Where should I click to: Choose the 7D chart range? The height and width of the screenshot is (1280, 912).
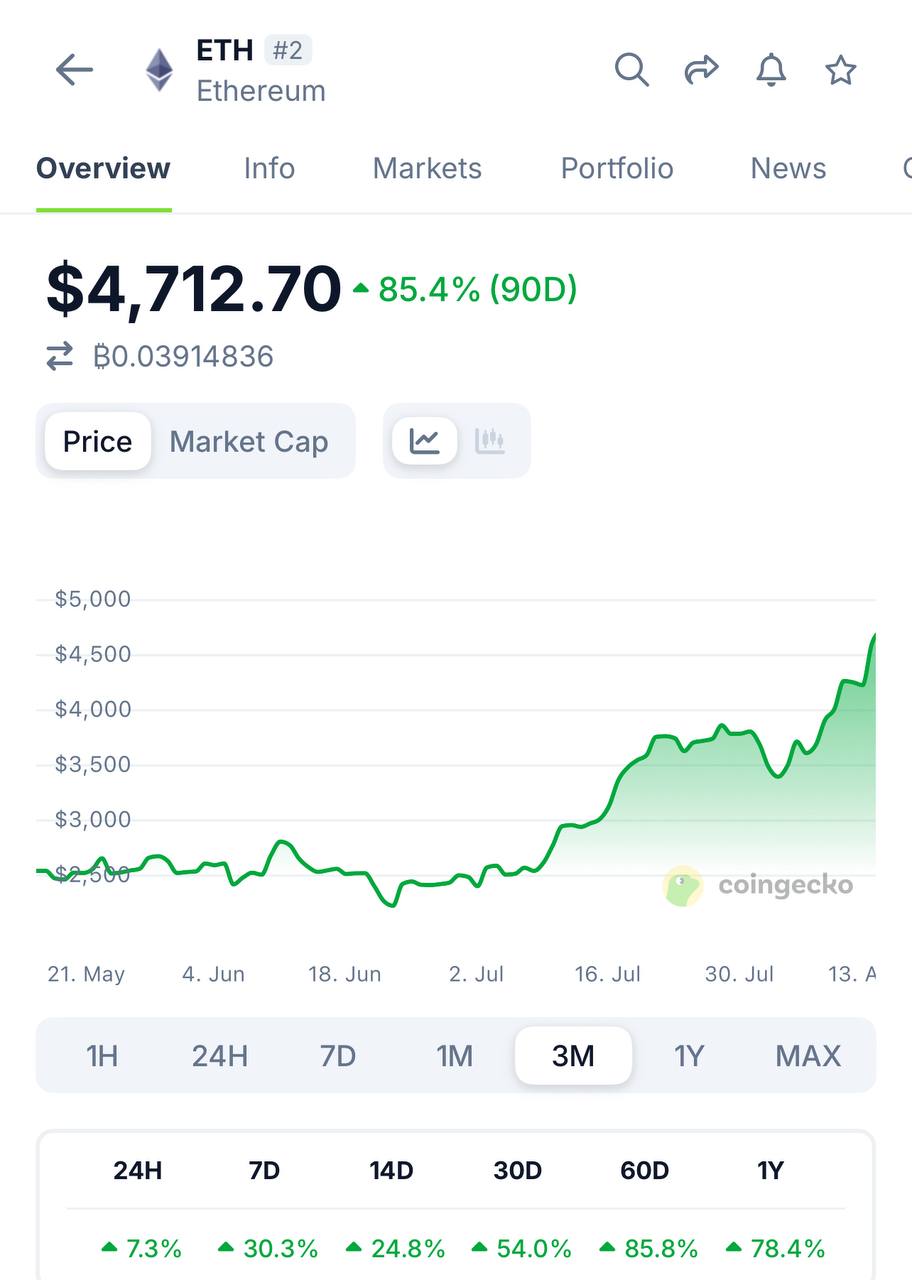click(338, 1056)
